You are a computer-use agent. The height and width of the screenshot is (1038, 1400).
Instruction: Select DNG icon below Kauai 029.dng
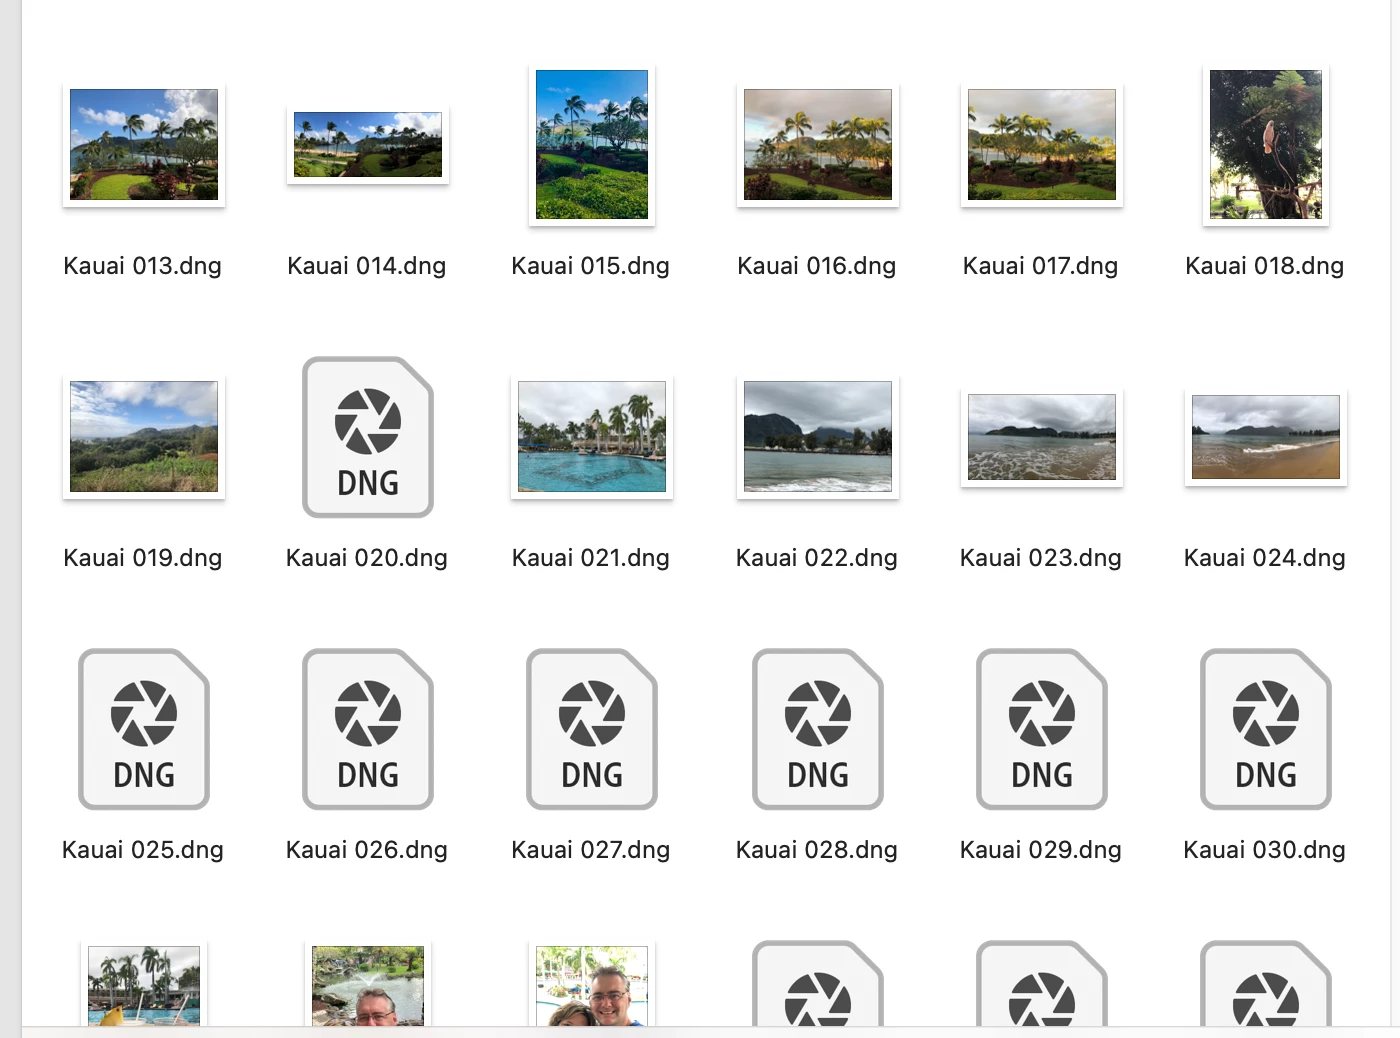coord(1042,983)
